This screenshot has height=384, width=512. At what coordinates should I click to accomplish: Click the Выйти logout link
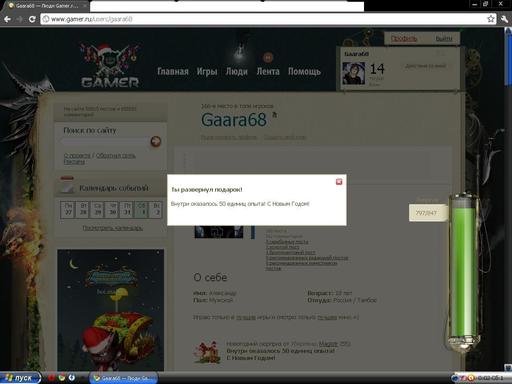pos(444,39)
